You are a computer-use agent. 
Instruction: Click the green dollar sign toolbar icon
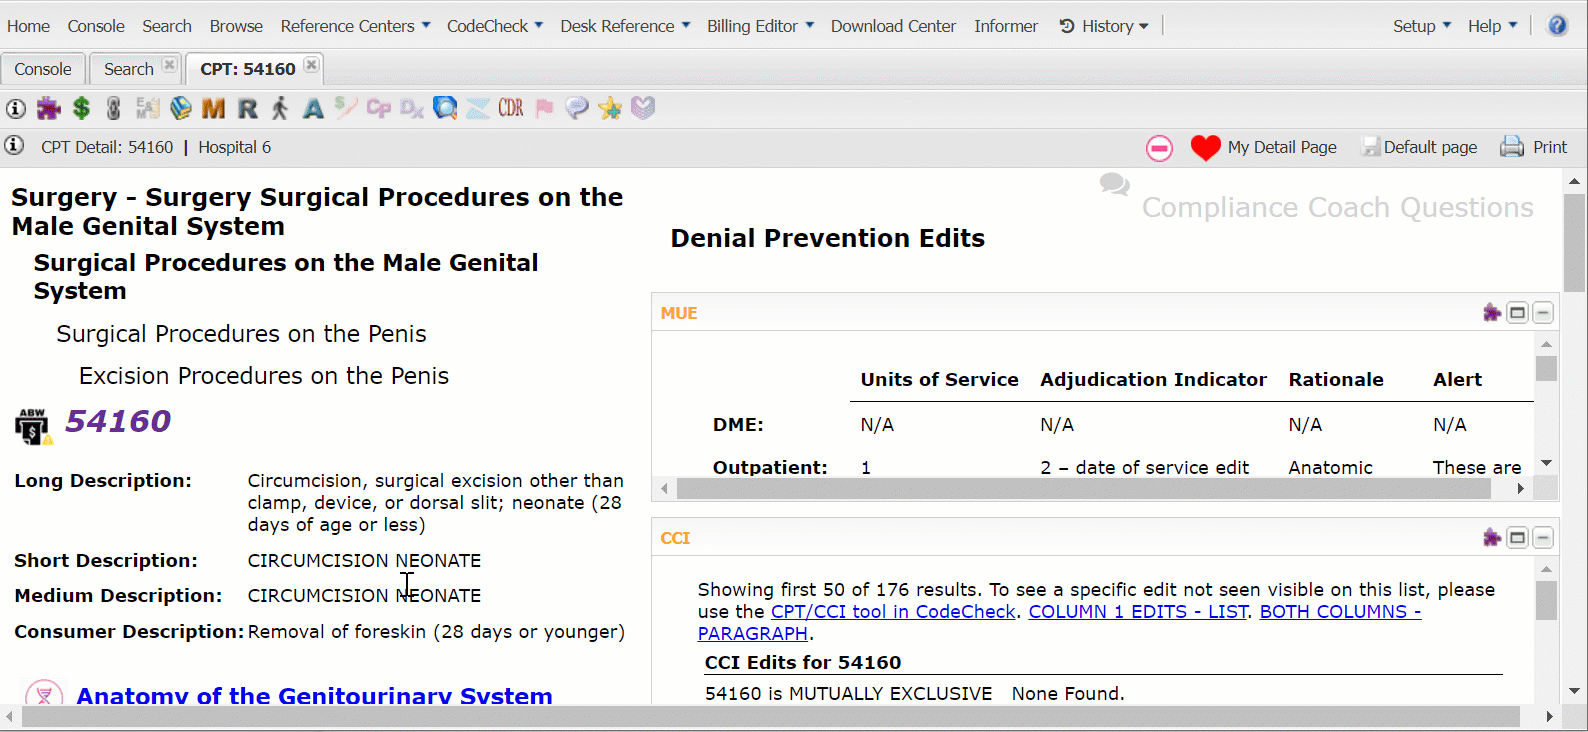point(82,108)
